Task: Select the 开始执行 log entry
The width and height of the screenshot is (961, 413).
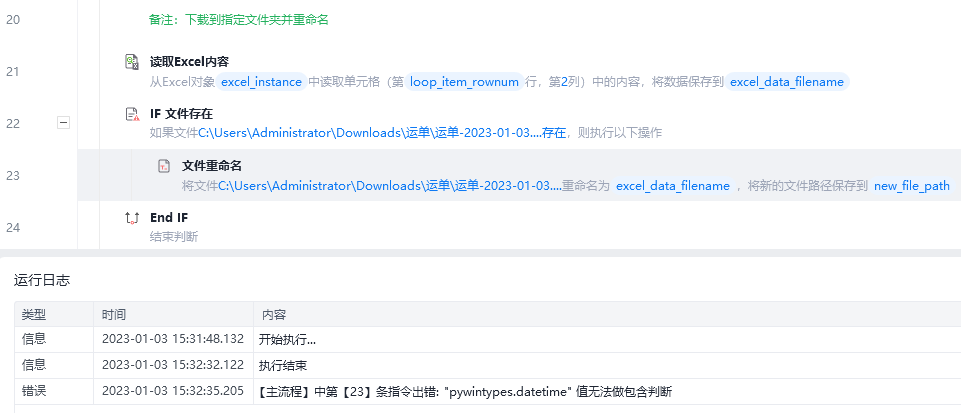Action: [487, 339]
